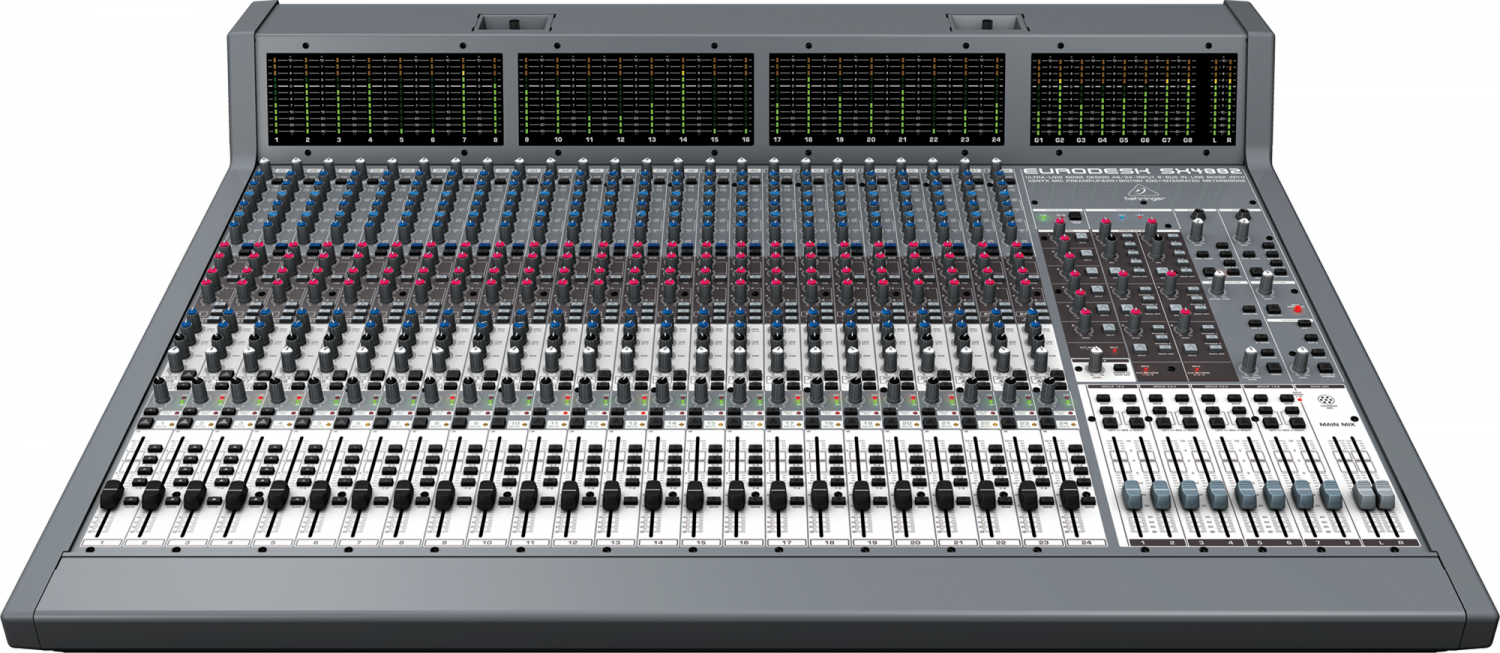Toggle channel 1 mute button above its fader
1500x653 pixels.
[145, 423]
